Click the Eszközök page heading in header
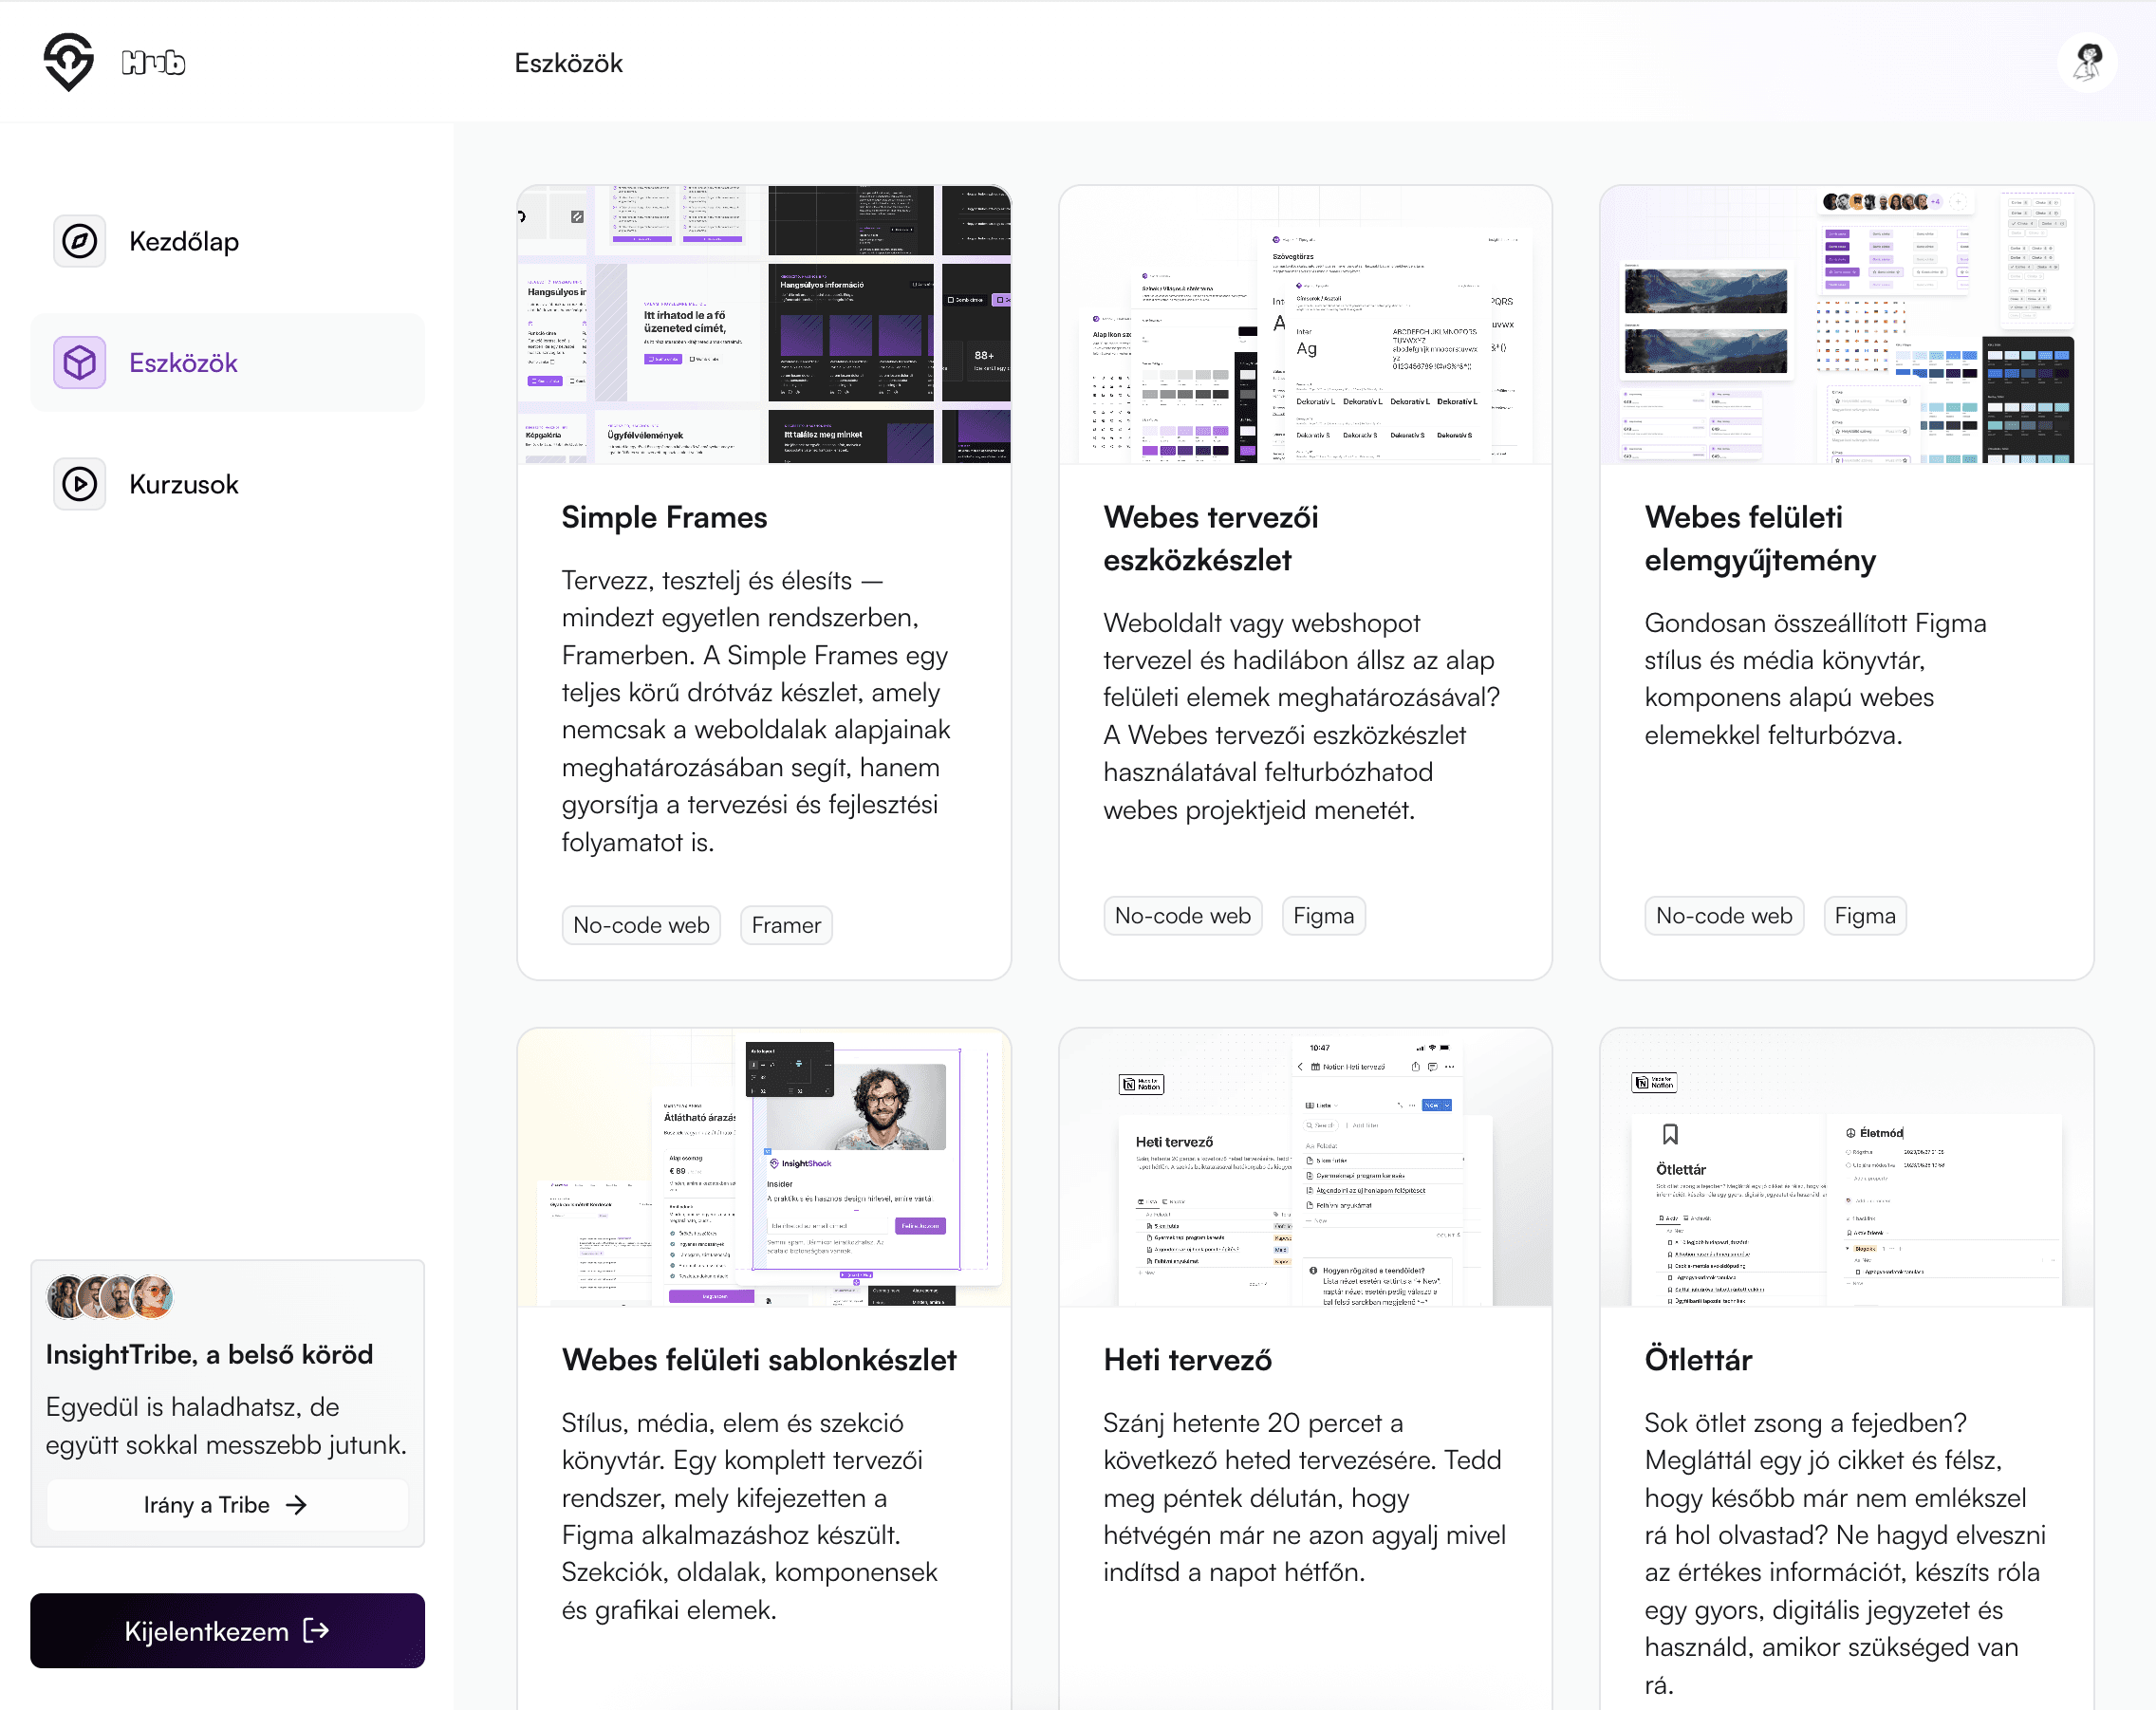2156x1710 pixels. click(568, 63)
